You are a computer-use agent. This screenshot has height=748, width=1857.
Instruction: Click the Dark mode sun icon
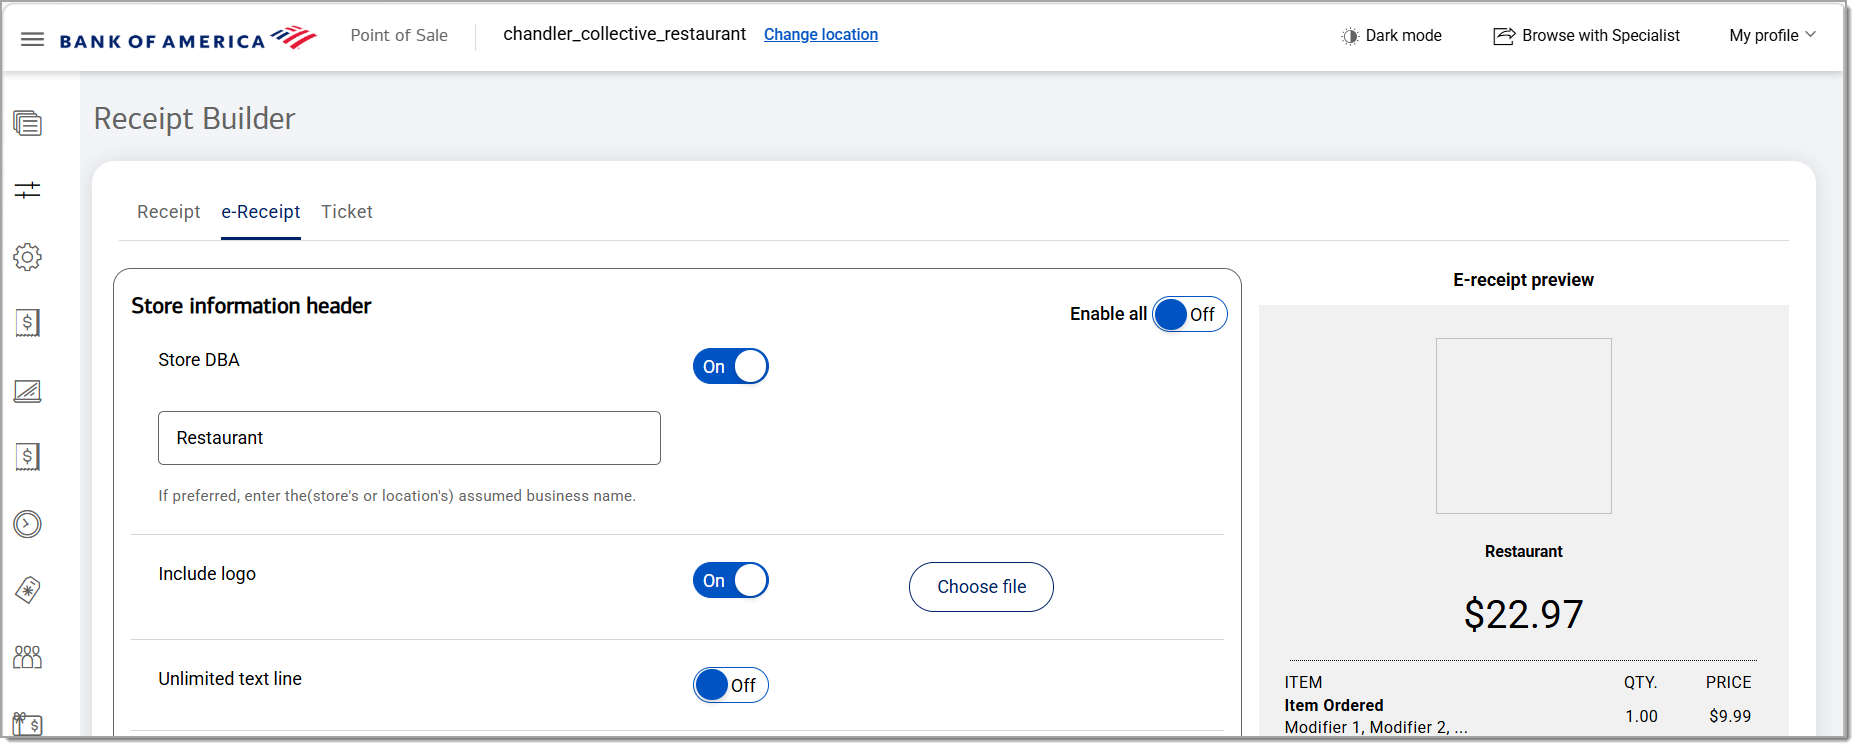1350,36
